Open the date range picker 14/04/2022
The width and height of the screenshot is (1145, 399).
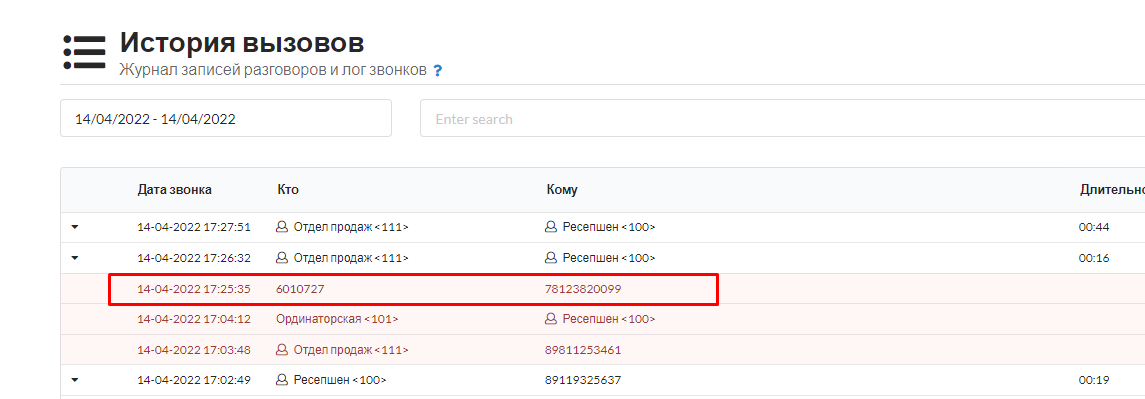tap(226, 118)
